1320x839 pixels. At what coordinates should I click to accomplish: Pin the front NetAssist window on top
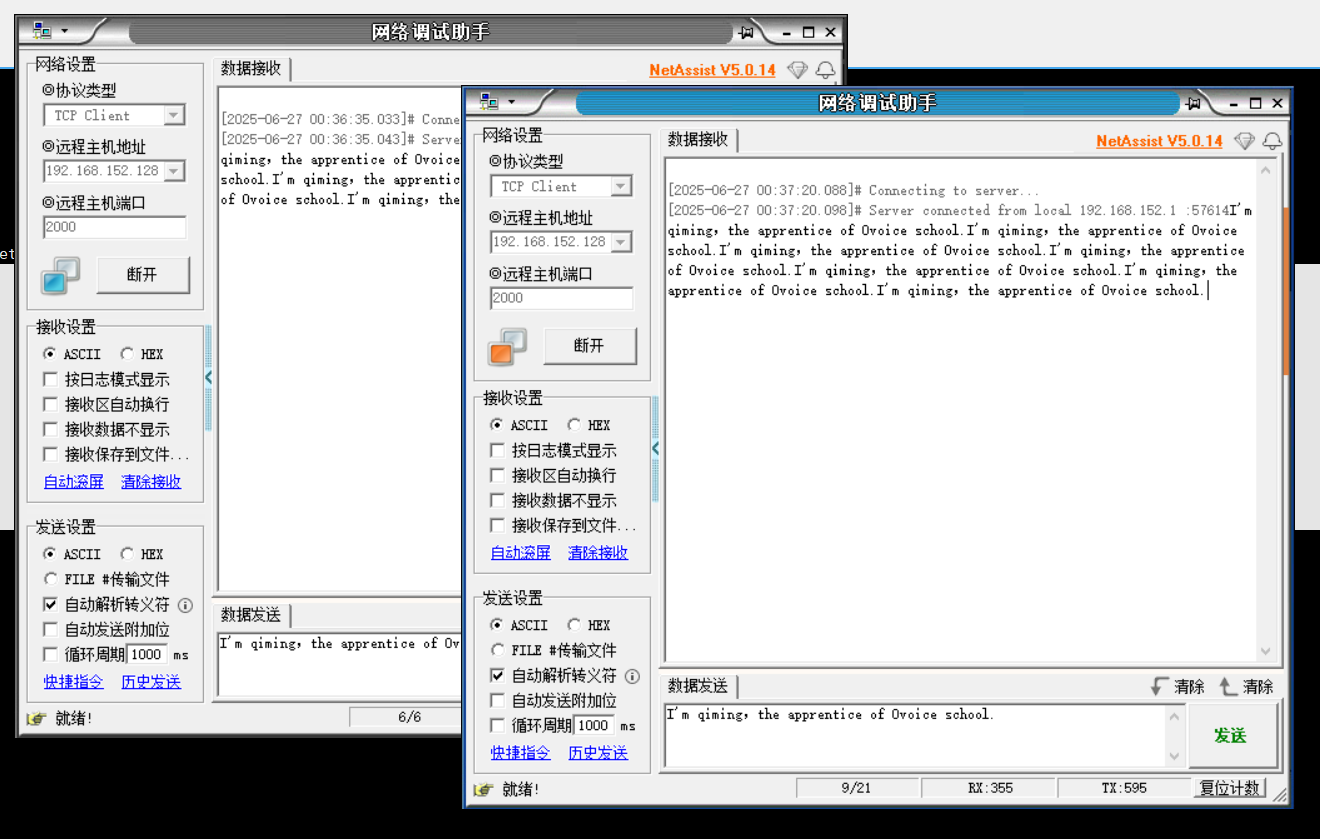(1193, 103)
